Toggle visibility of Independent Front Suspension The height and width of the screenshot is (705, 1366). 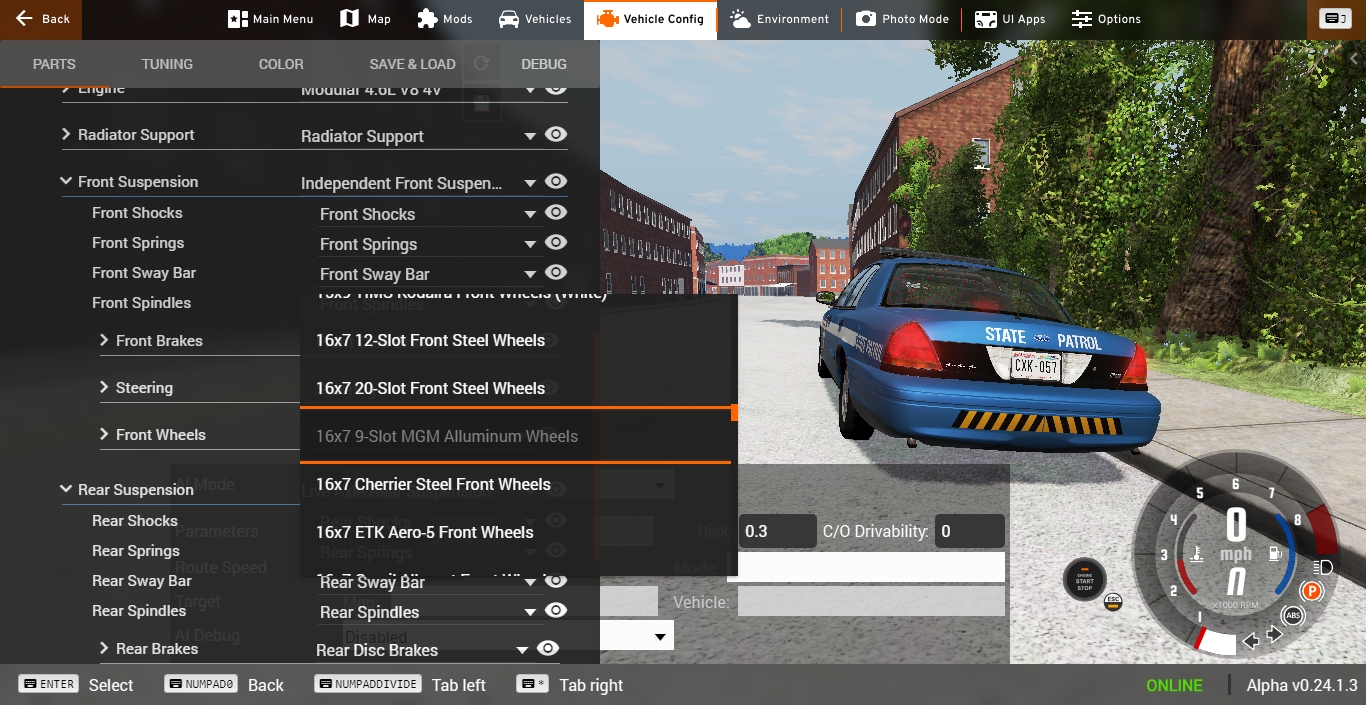tap(556, 182)
